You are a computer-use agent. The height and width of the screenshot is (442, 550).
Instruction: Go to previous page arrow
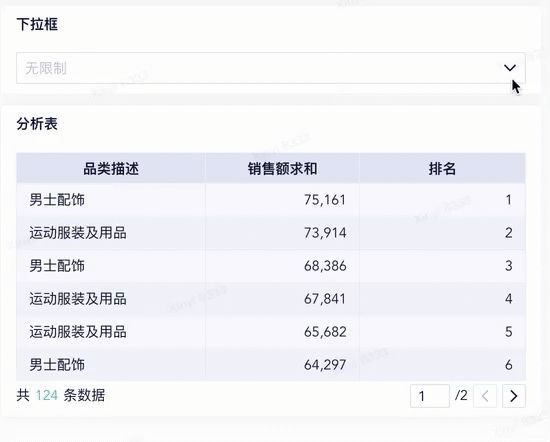(x=485, y=396)
